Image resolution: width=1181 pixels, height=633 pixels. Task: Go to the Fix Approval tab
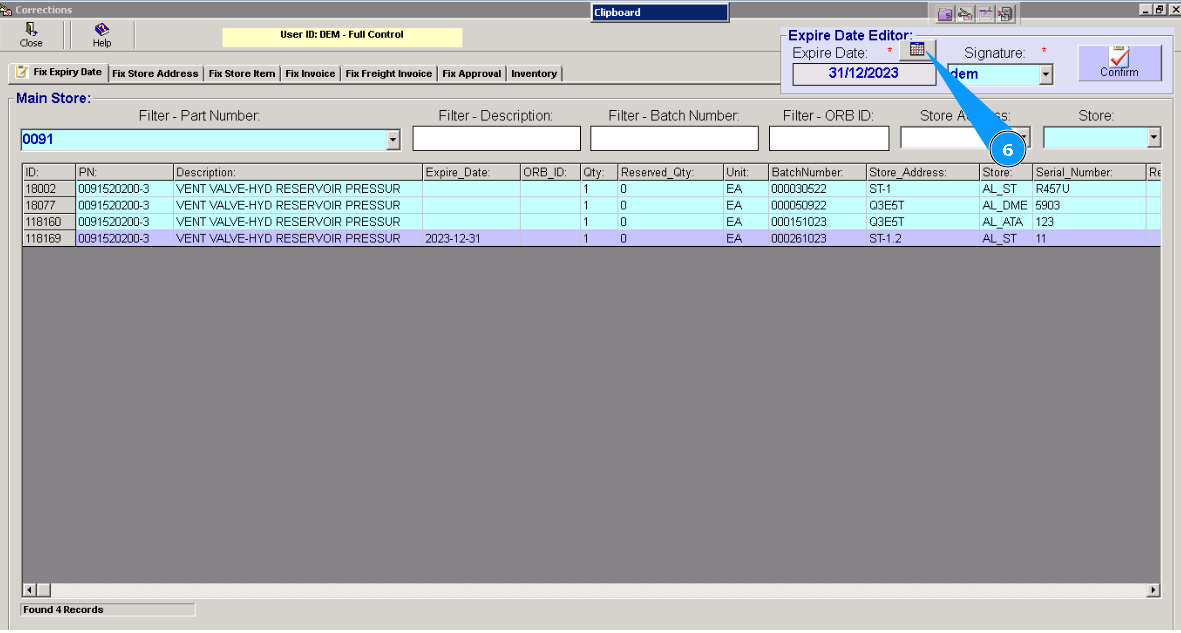(471, 74)
